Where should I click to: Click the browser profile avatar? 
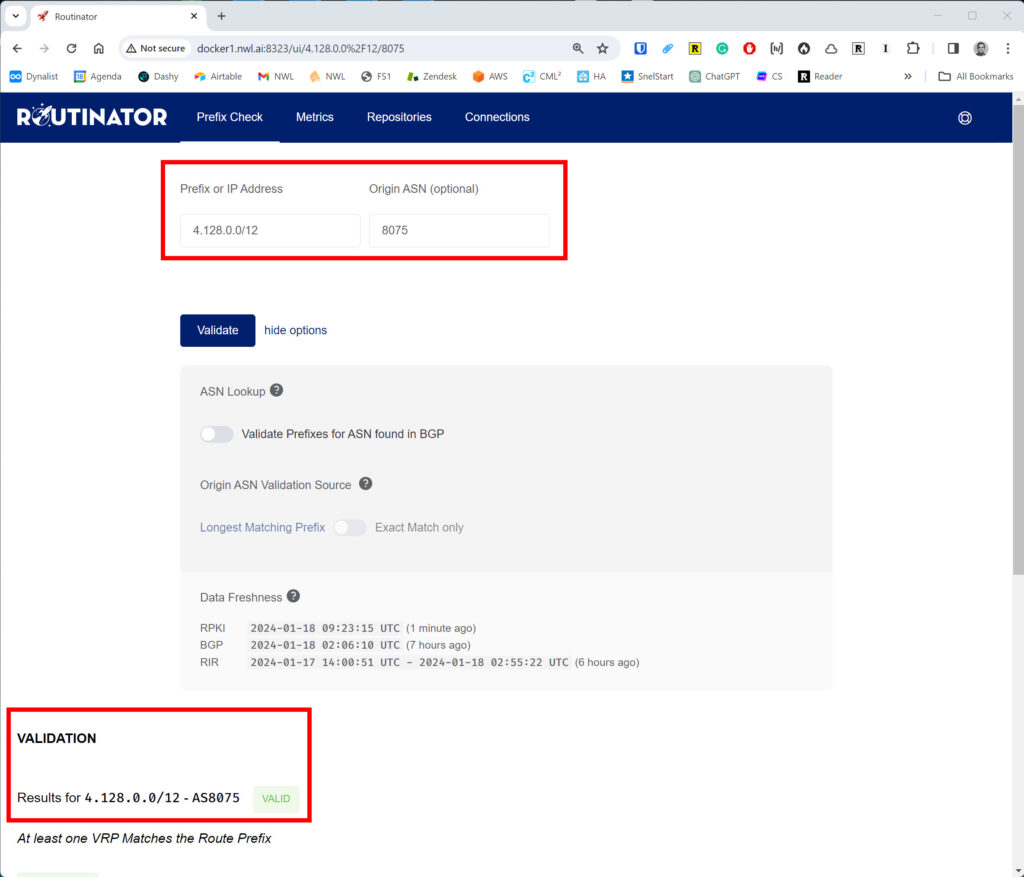pyautogui.click(x=981, y=47)
